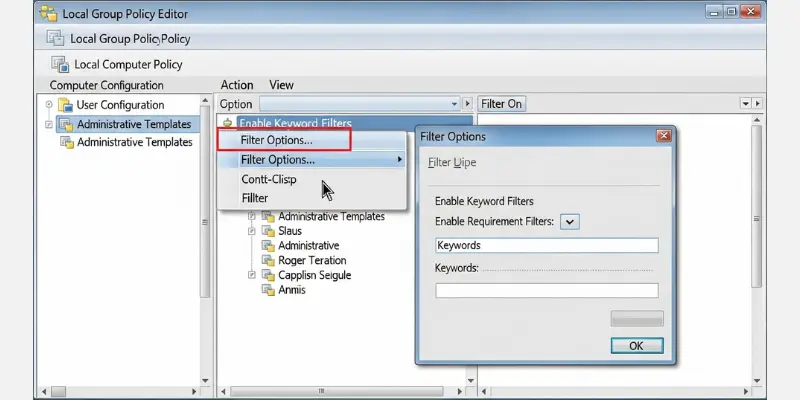Click the Computer Configuration header label
Screen dimensions: 800x400
tap(106, 85)
